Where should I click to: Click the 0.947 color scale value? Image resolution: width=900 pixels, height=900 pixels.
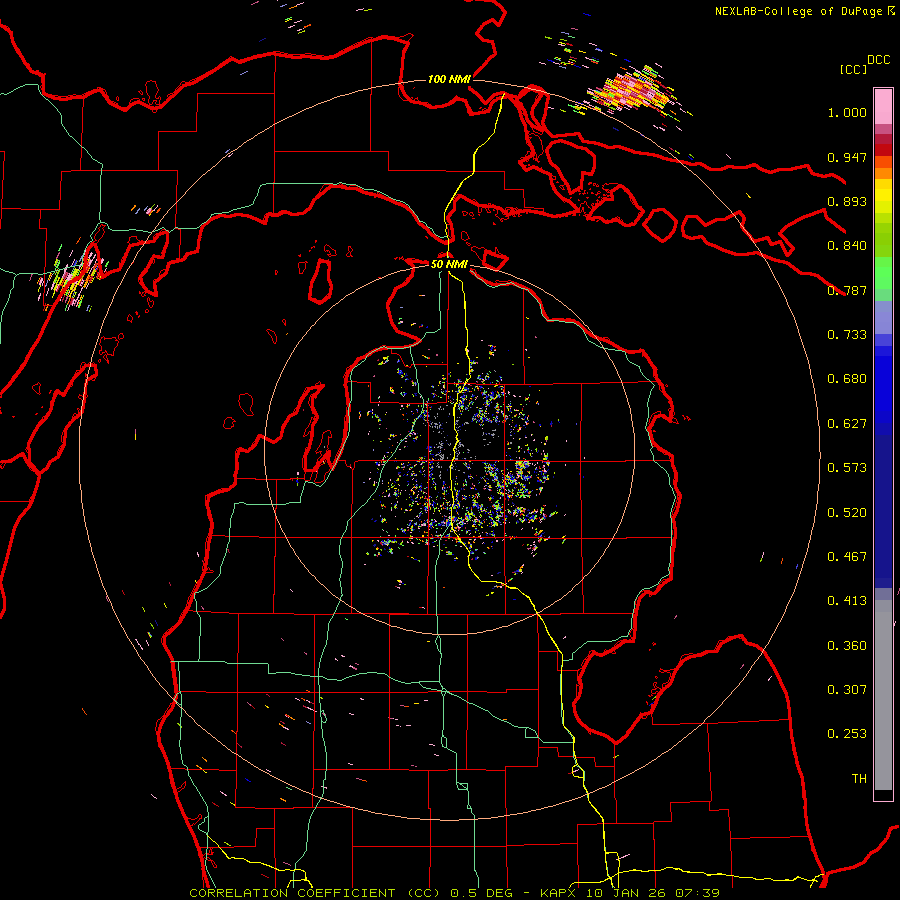(x=847, y=157)
